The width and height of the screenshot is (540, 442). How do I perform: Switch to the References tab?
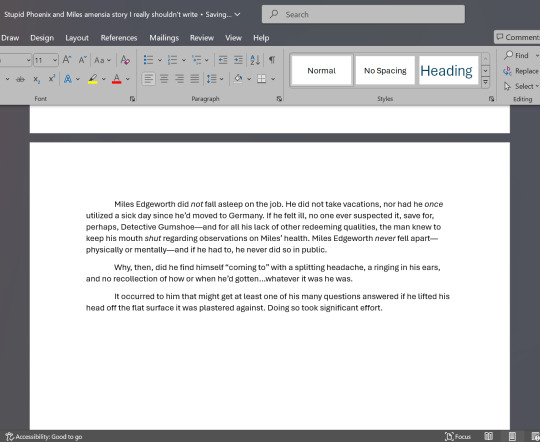coord(119,38)
